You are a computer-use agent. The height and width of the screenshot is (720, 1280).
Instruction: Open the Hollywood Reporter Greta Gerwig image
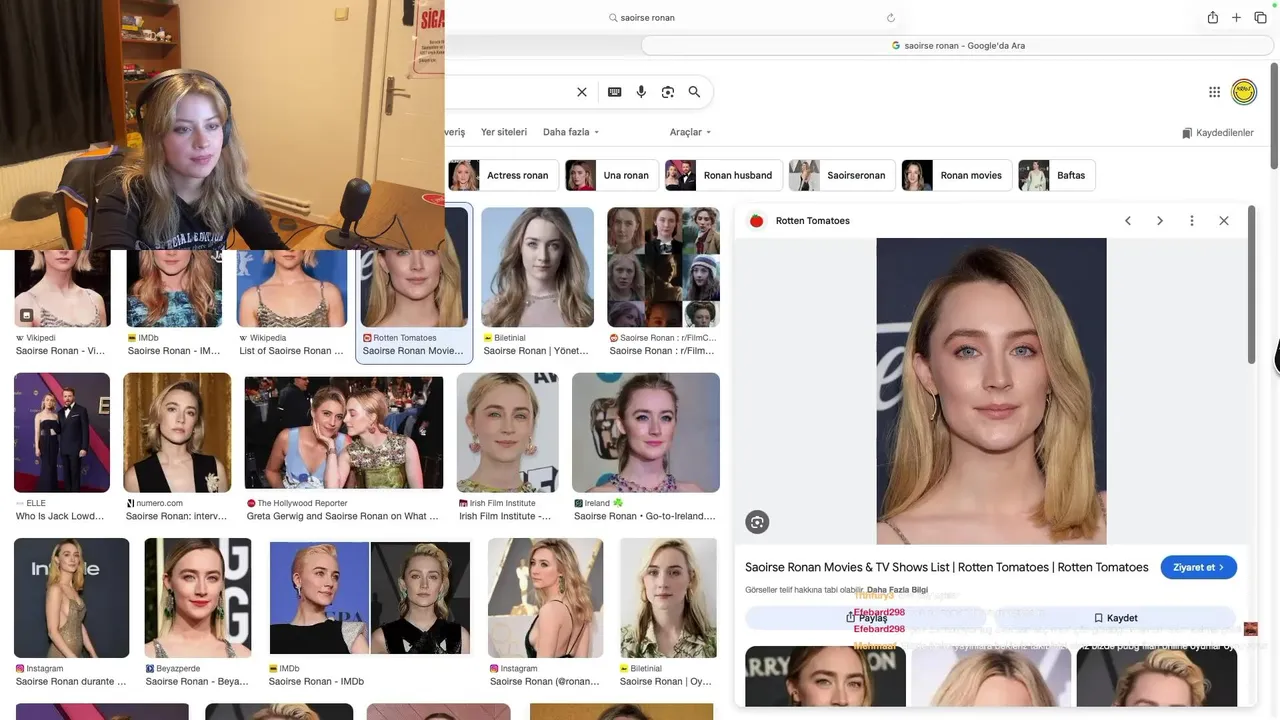pos(344,432)
